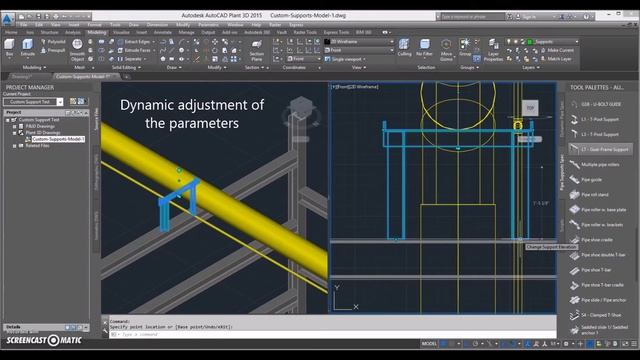
Task: Open a new drawing tab with plus
Action: 127,76
